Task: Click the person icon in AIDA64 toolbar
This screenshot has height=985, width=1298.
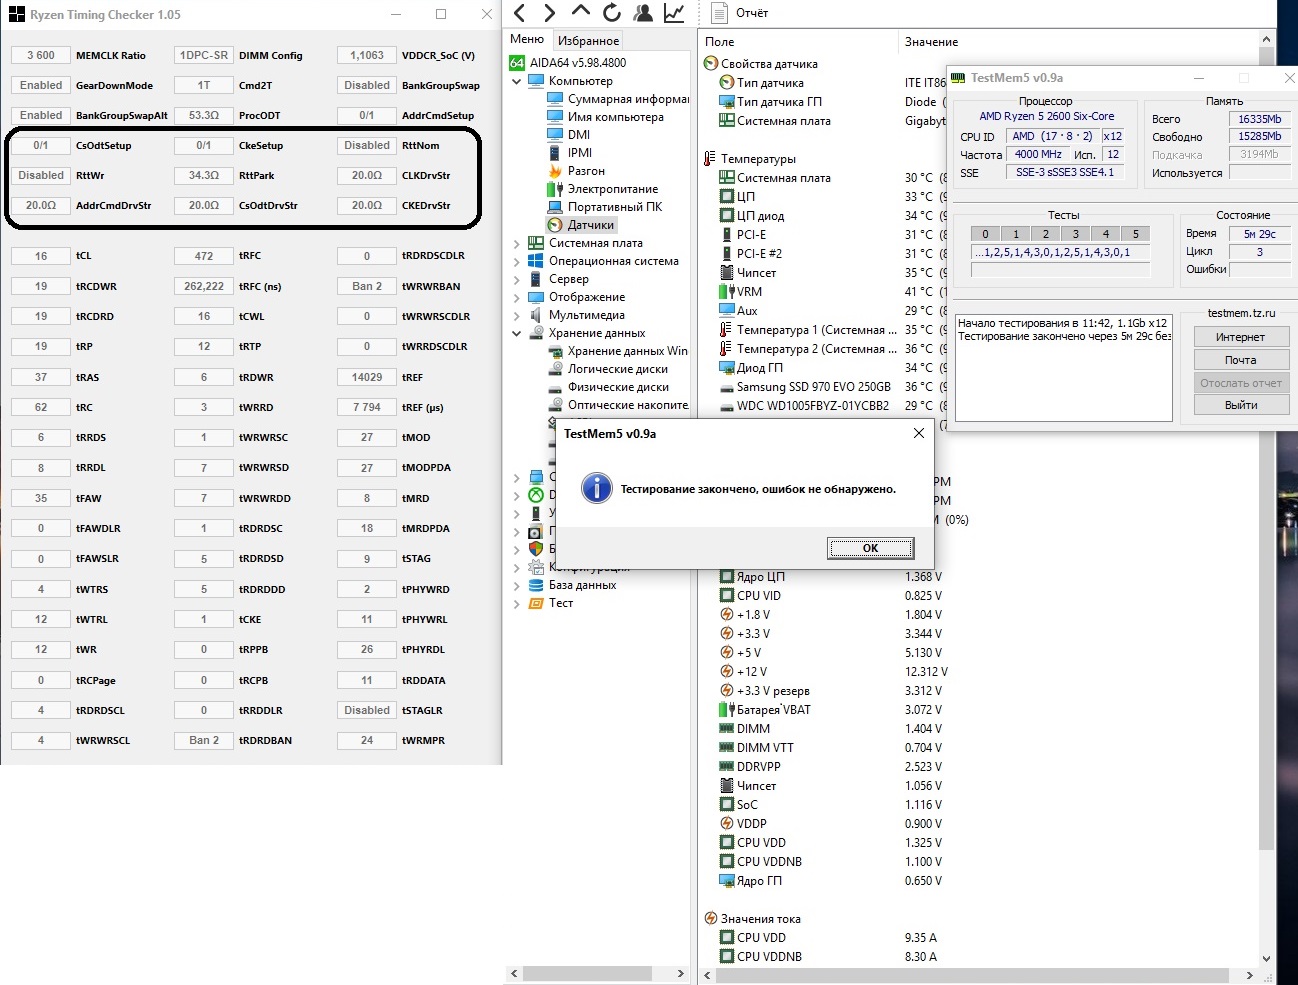Action: 643,13
